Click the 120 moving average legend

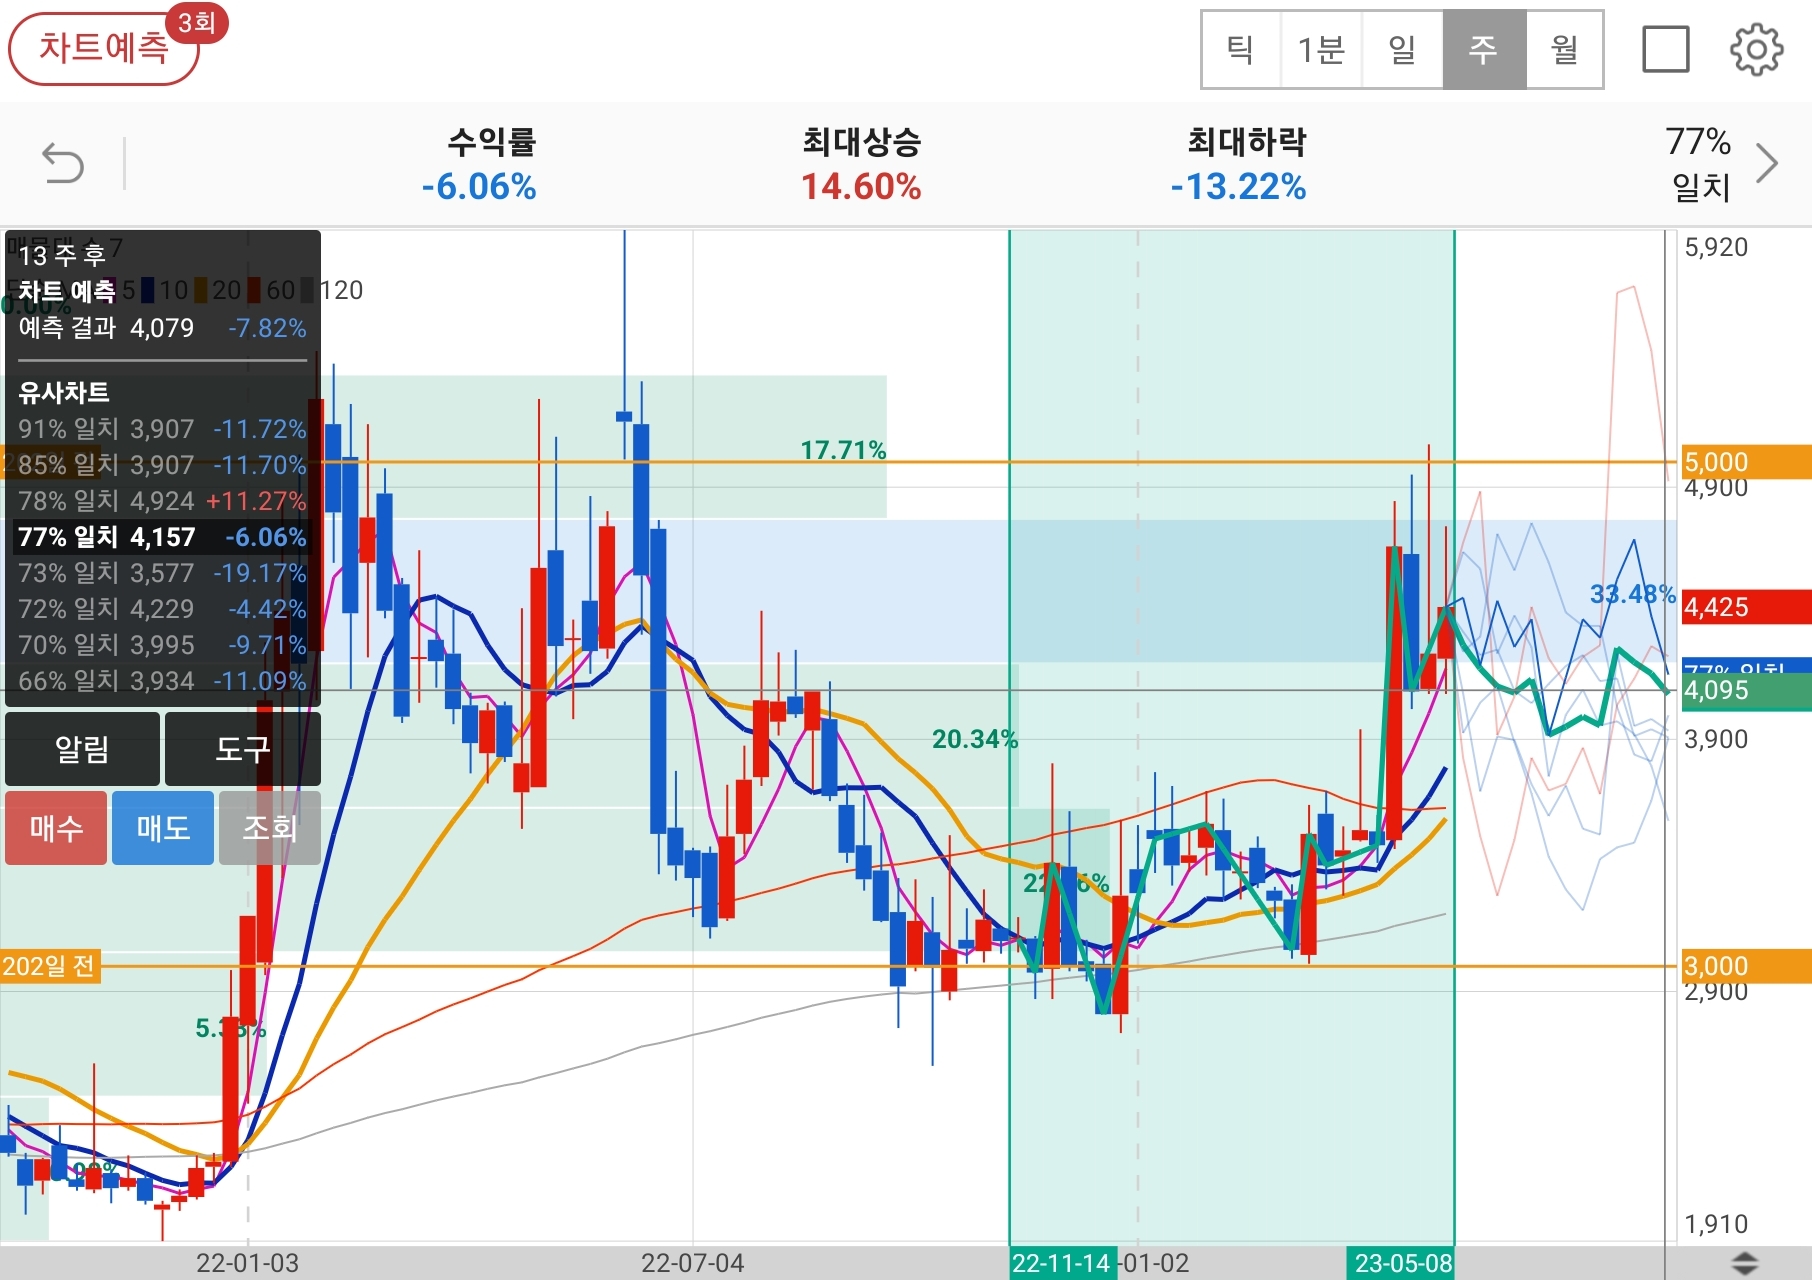click(x=334, y=290)
